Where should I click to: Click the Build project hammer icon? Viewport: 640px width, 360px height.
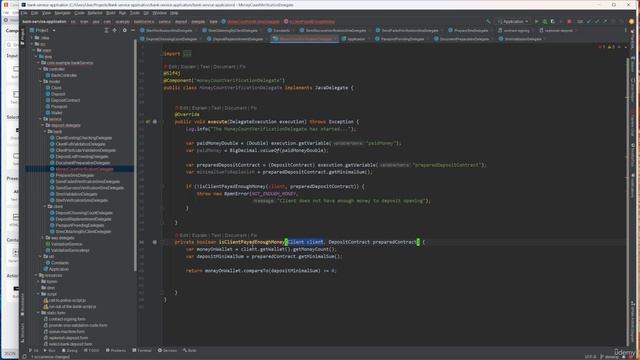tap(488, 21)
